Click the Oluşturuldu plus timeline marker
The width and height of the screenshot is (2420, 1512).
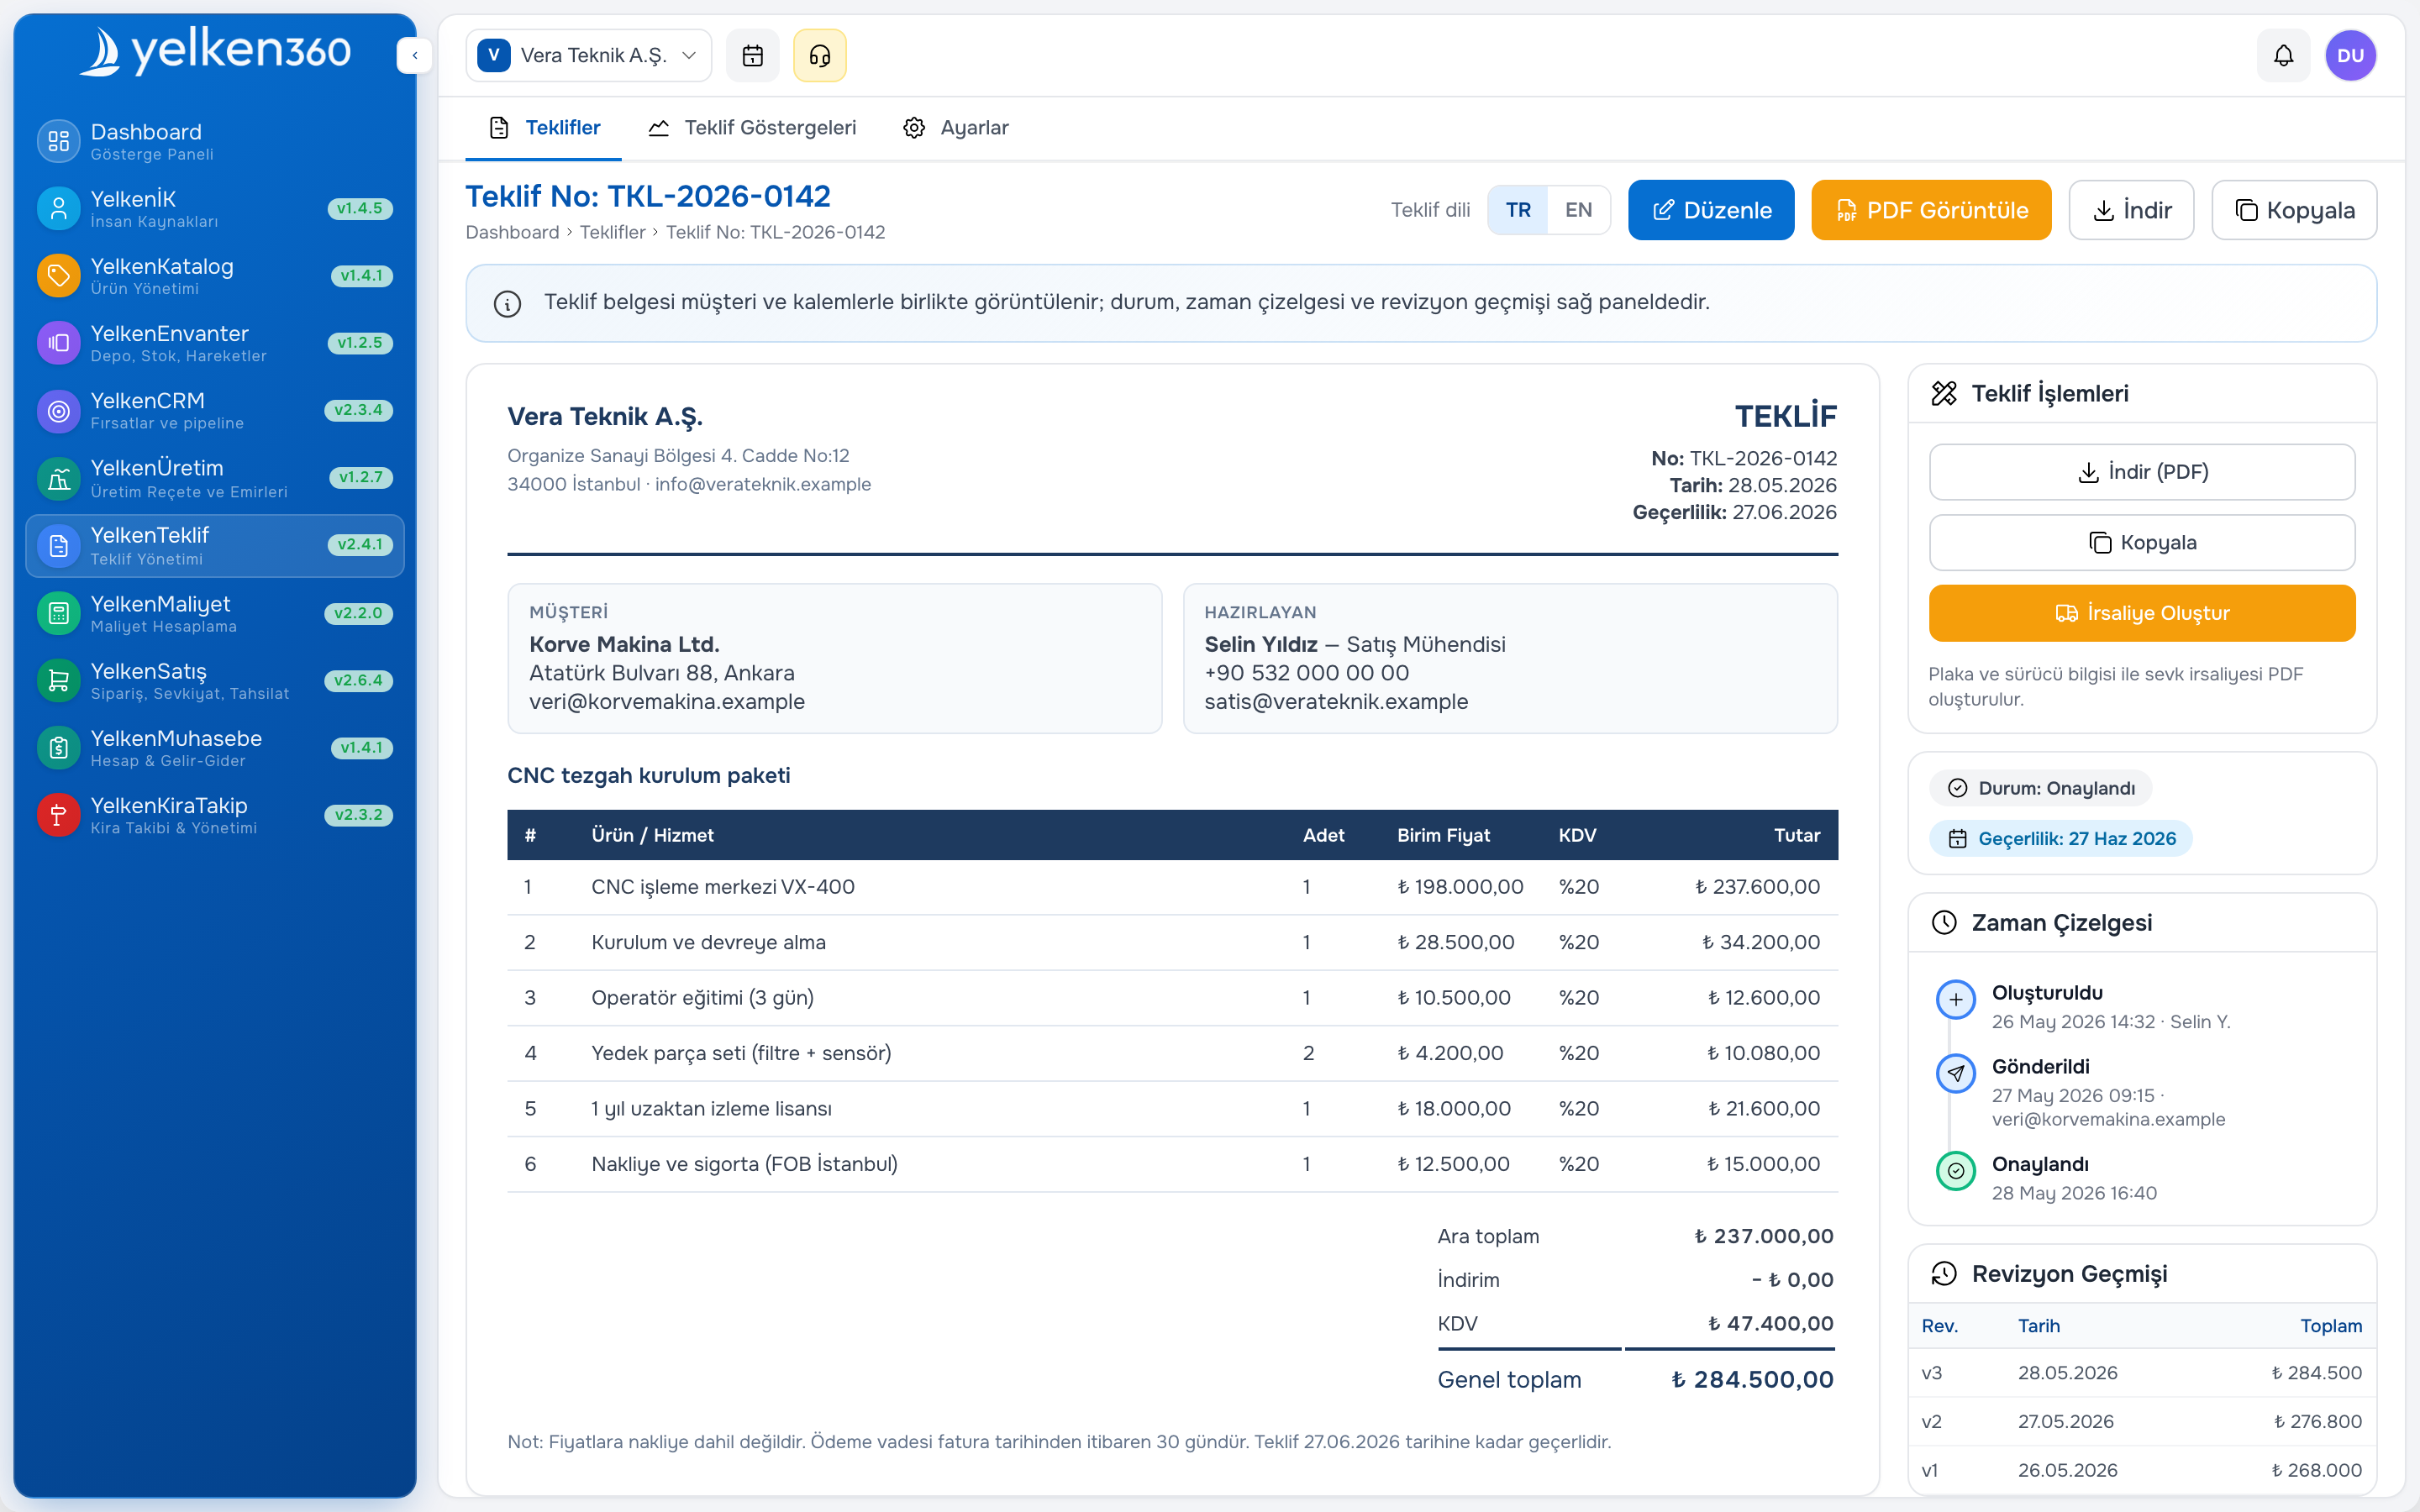1955,999
